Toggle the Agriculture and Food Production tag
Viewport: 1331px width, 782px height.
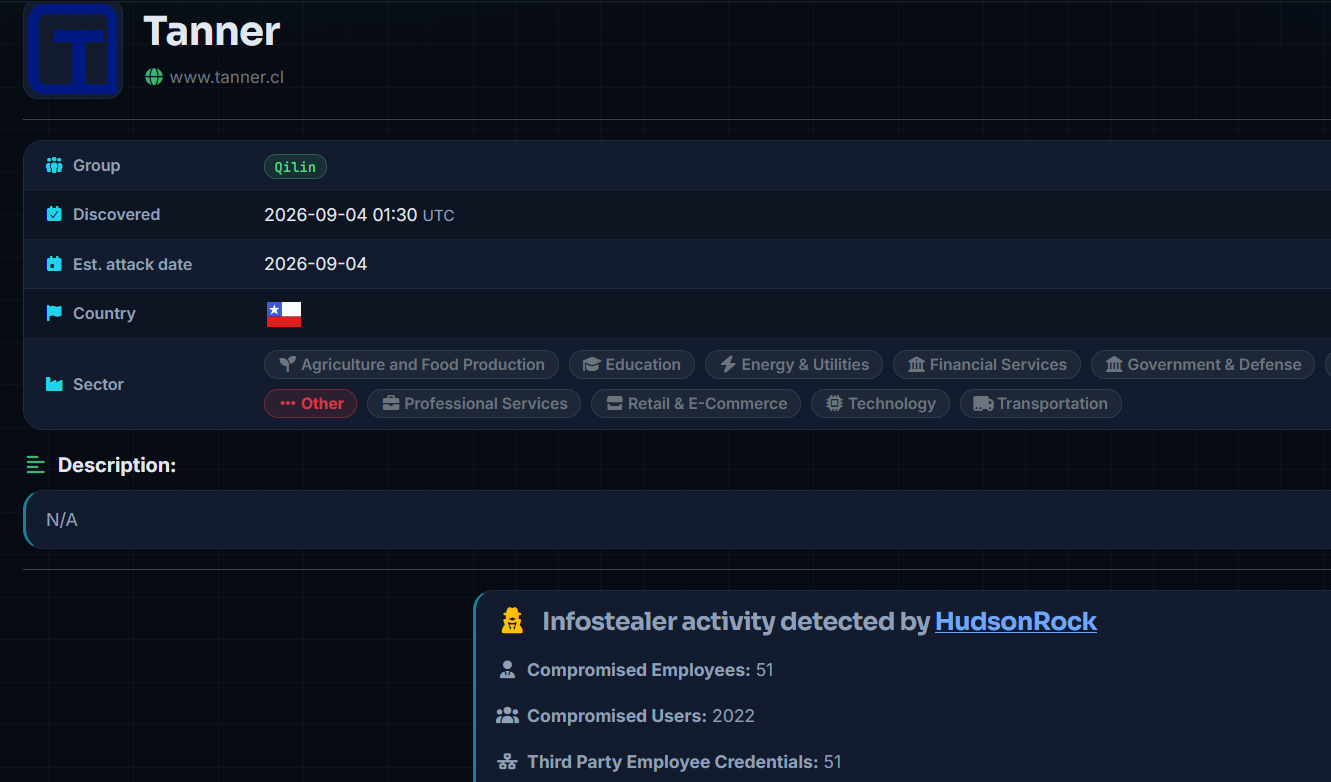411,365
